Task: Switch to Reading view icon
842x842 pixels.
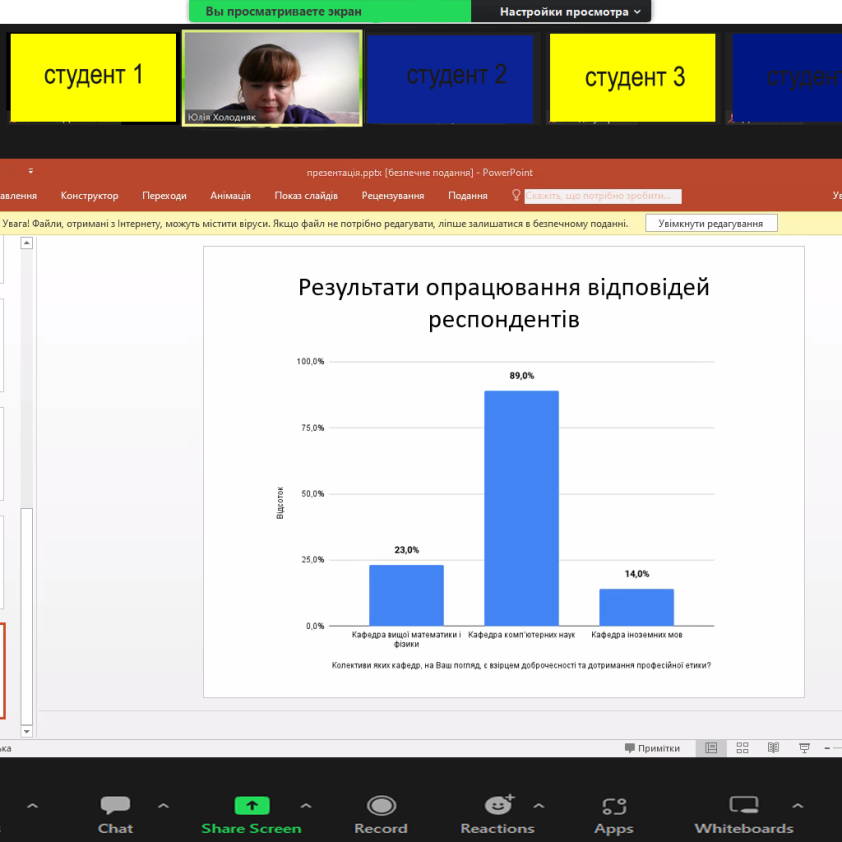Action: click(773, 748)
